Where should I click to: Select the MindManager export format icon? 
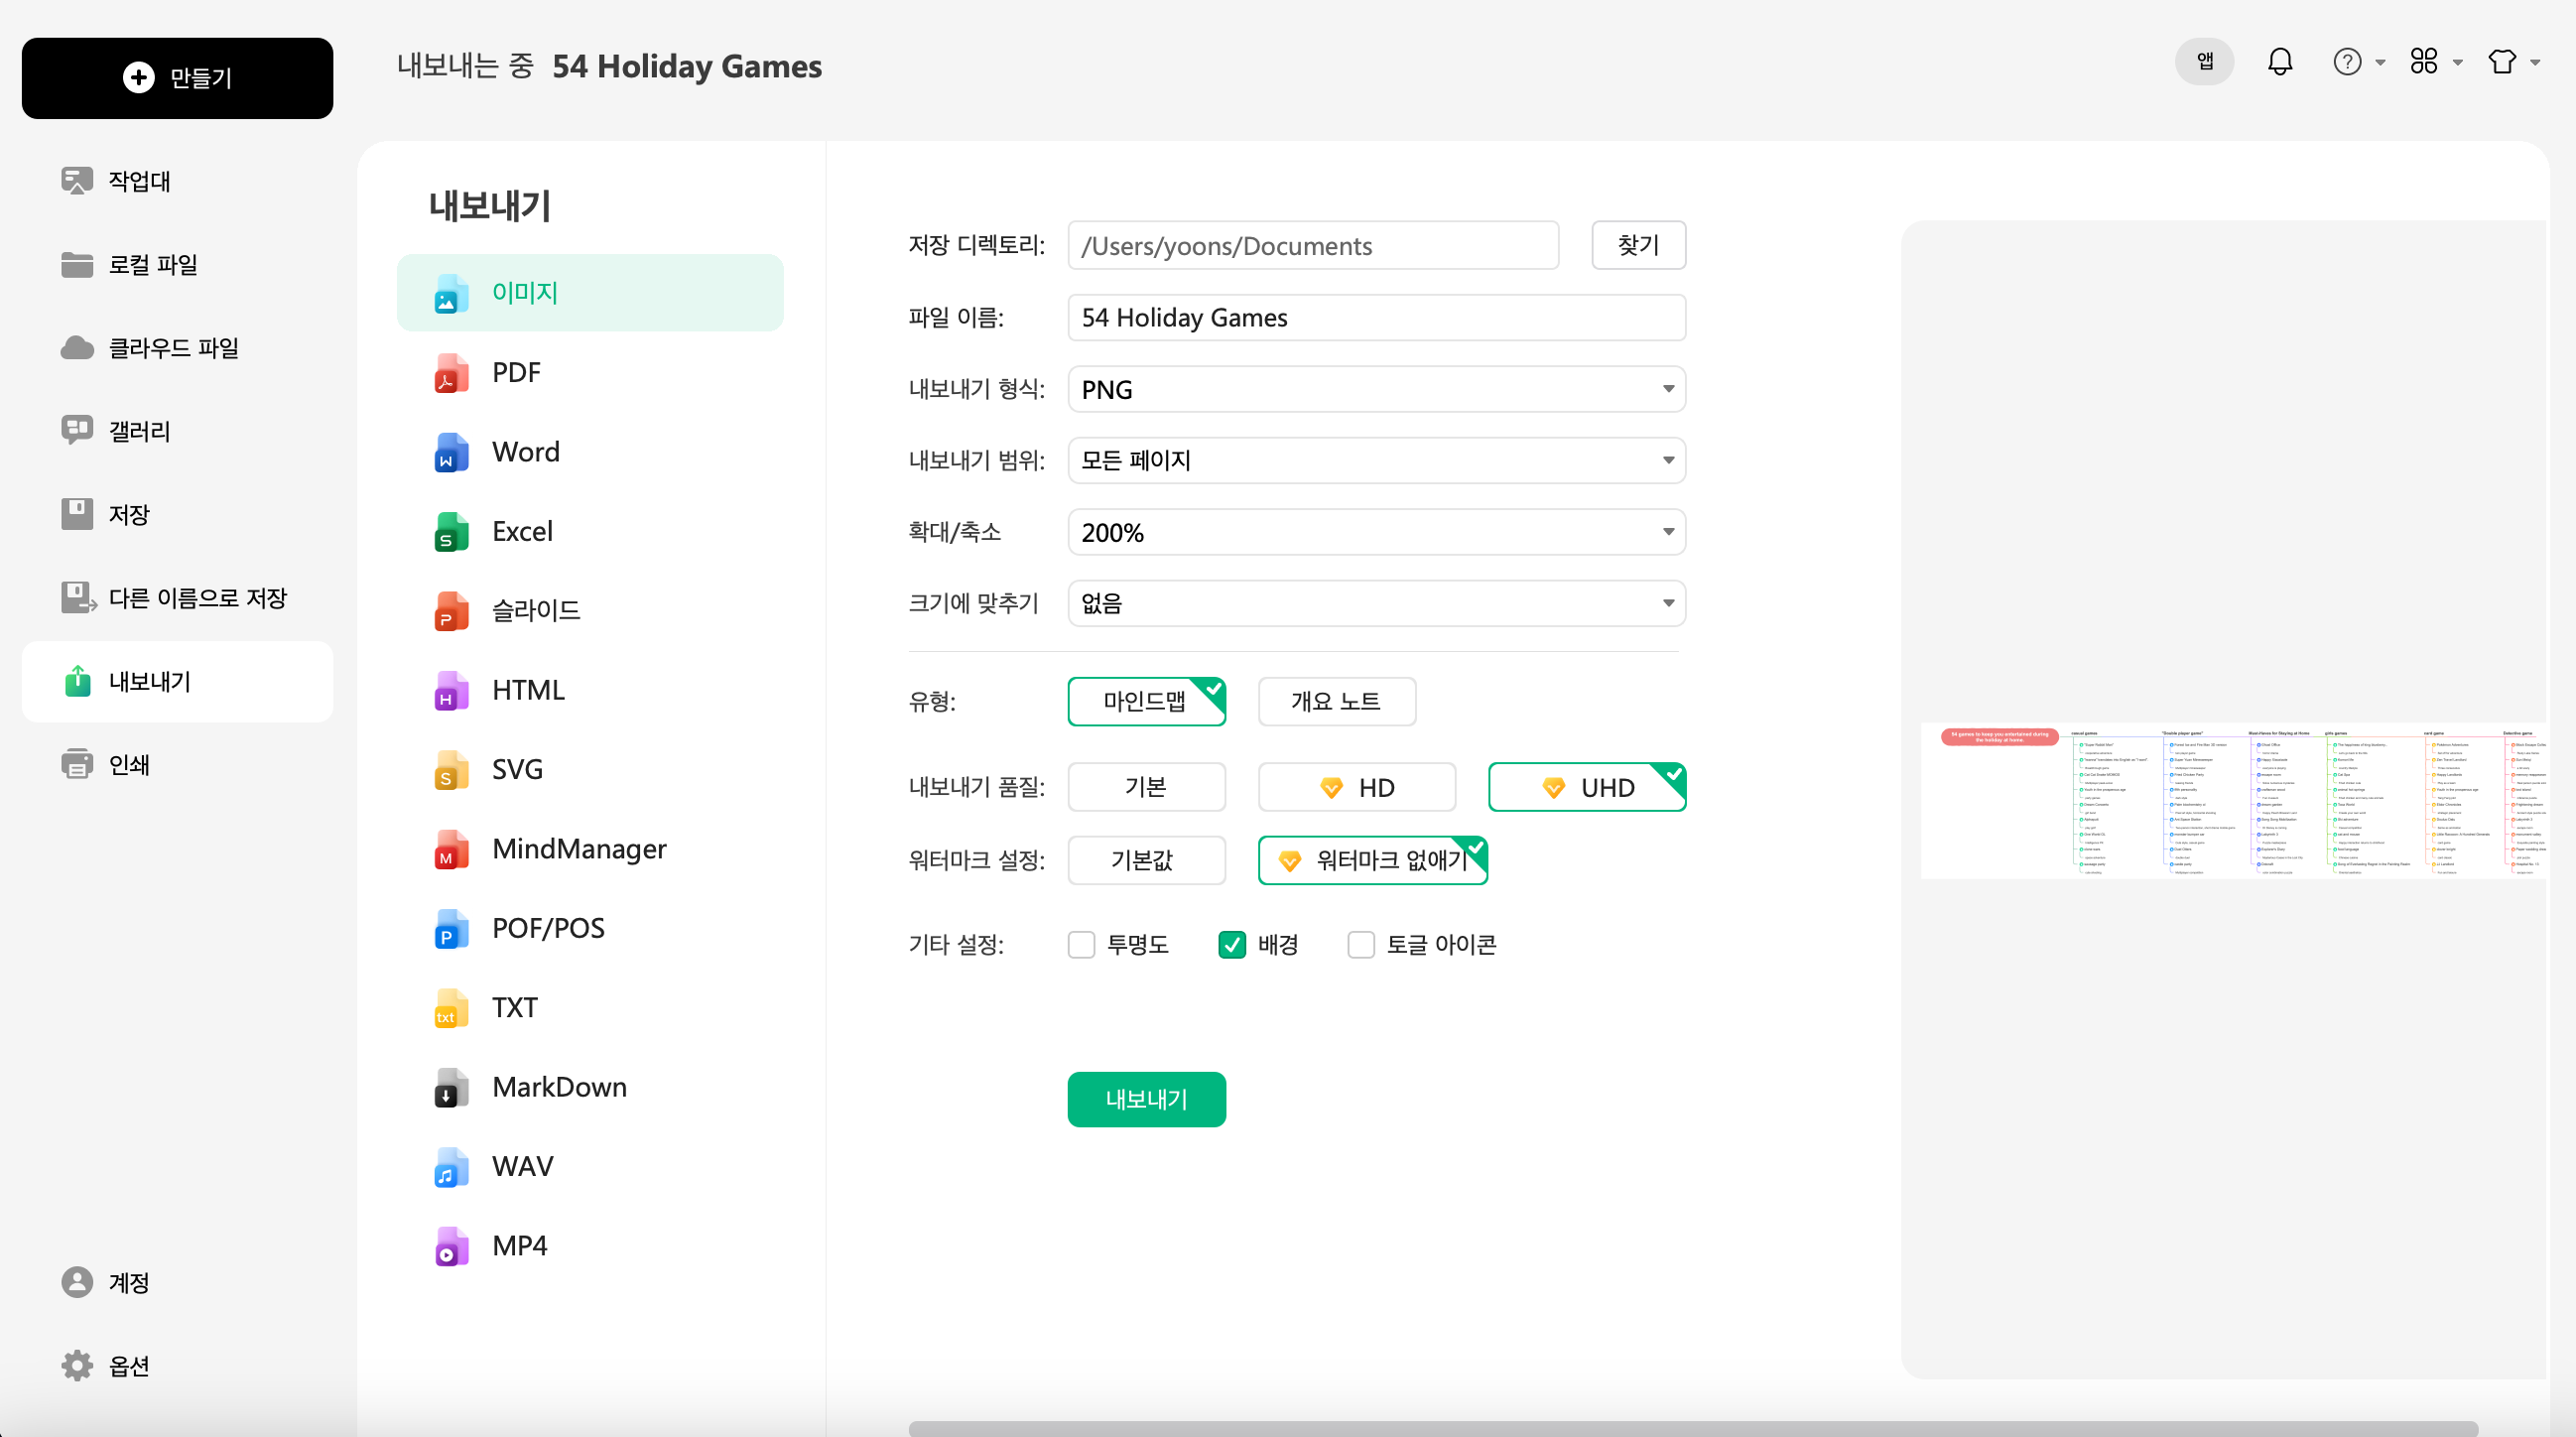click(452, 848)
